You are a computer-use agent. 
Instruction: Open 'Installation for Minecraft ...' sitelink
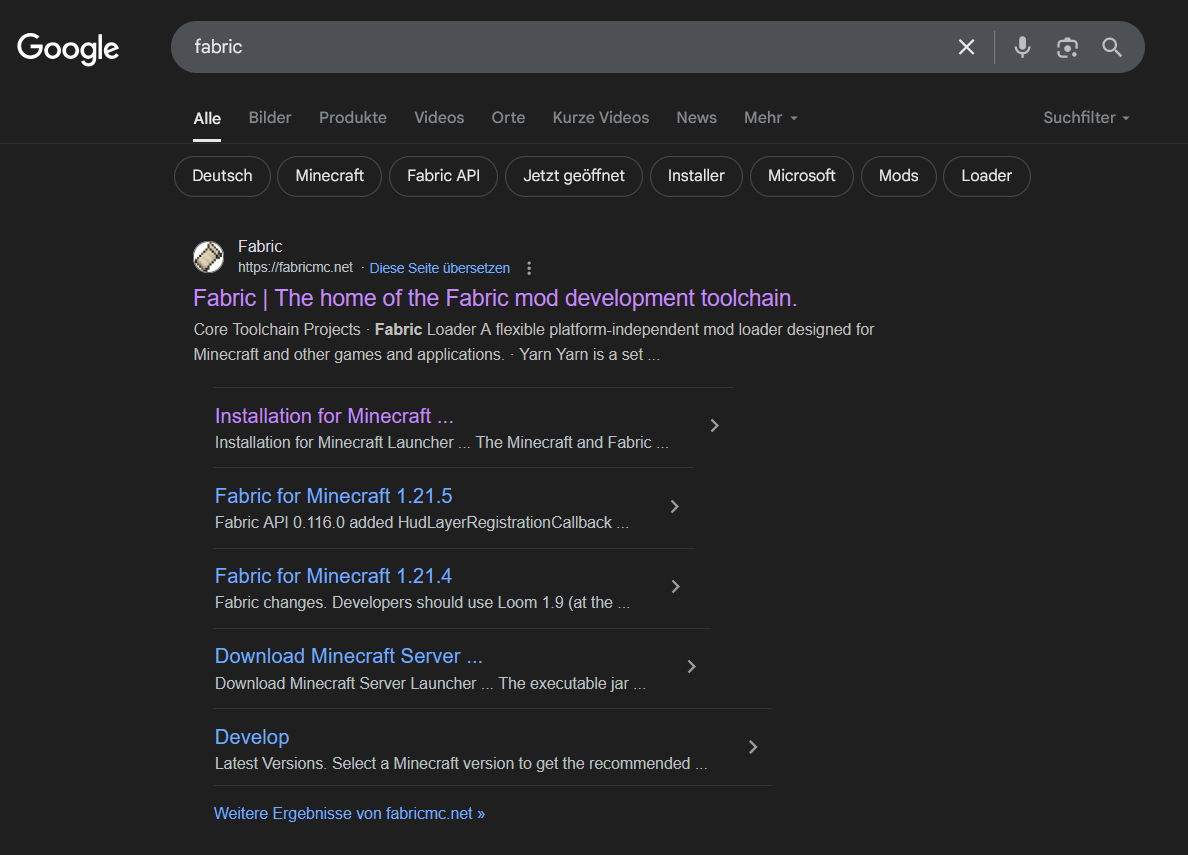[x=334, y=416]
